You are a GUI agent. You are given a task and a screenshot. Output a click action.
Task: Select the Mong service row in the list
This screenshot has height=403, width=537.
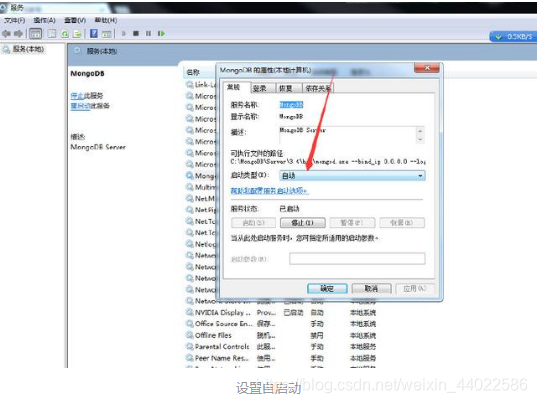pos(201,176)
